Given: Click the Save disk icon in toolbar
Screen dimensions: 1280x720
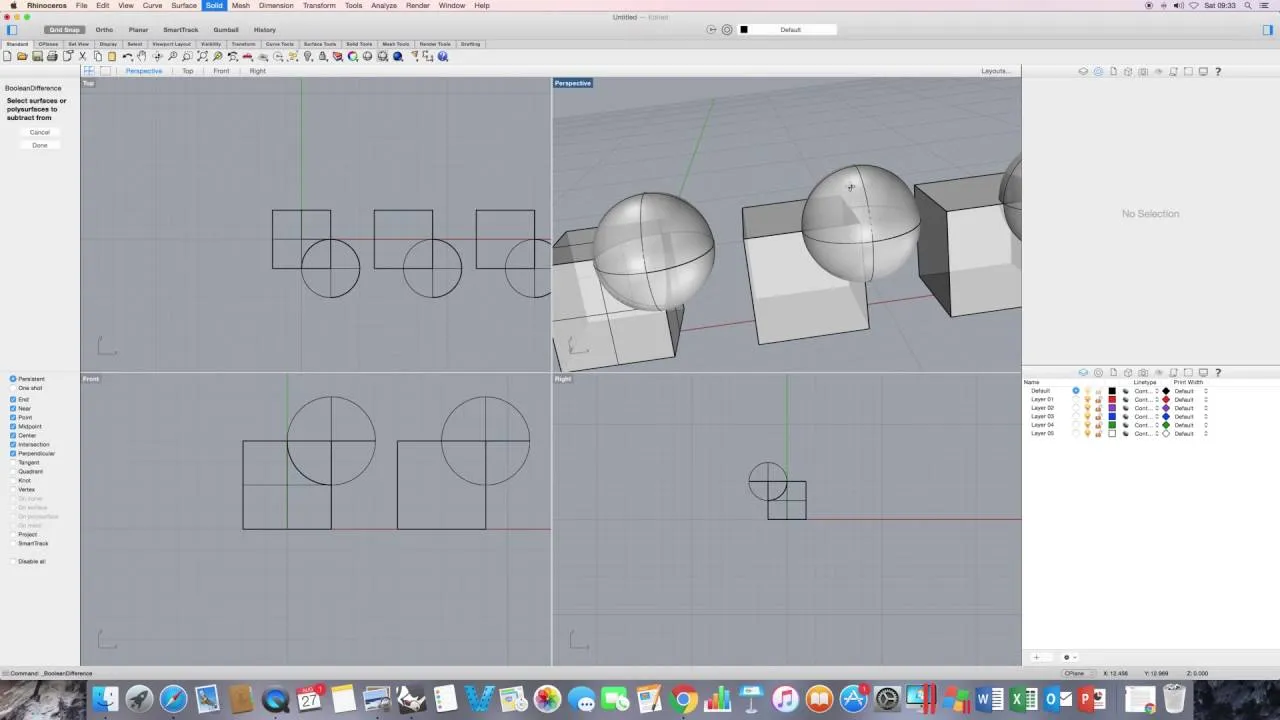Looking at the screenshot, I should 37,56.
